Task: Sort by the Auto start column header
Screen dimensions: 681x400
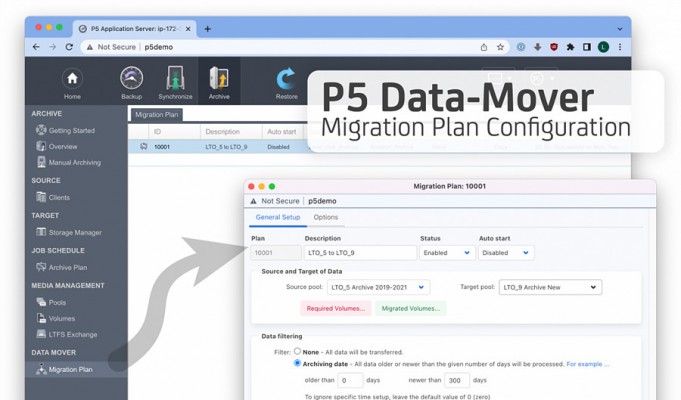Action: [281, 132]
